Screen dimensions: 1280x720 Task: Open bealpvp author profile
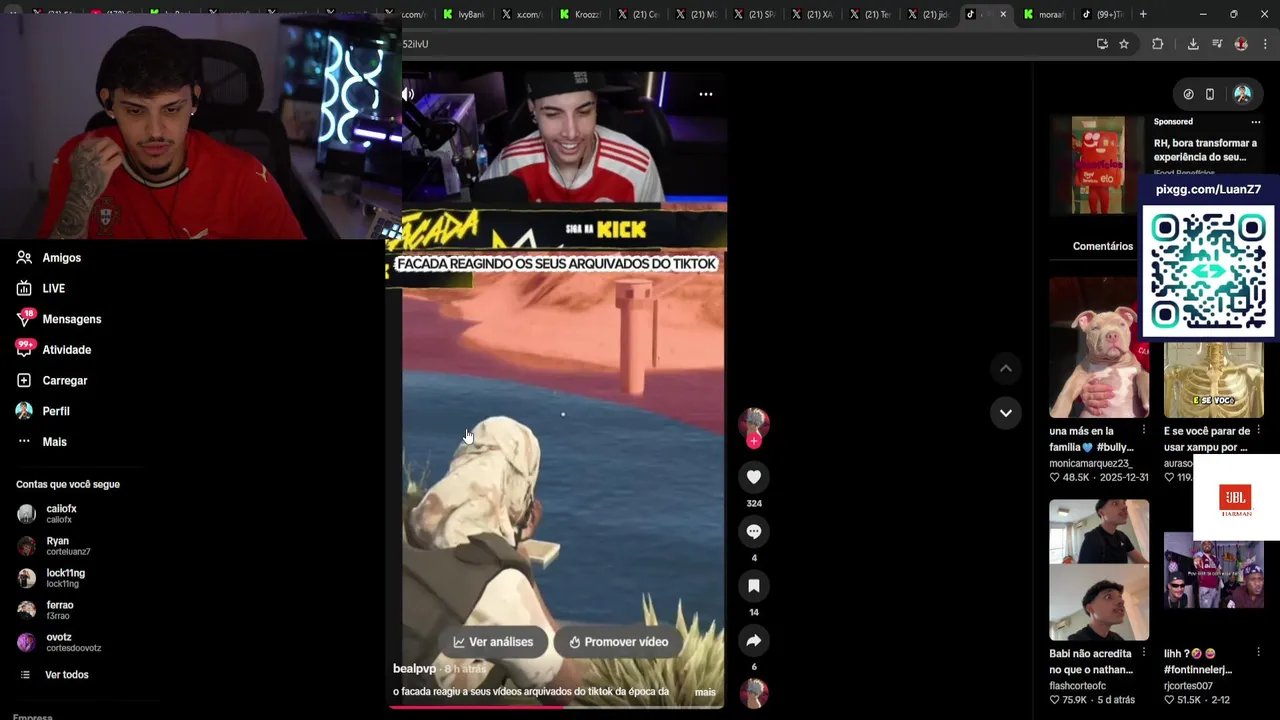click(414, 668)
